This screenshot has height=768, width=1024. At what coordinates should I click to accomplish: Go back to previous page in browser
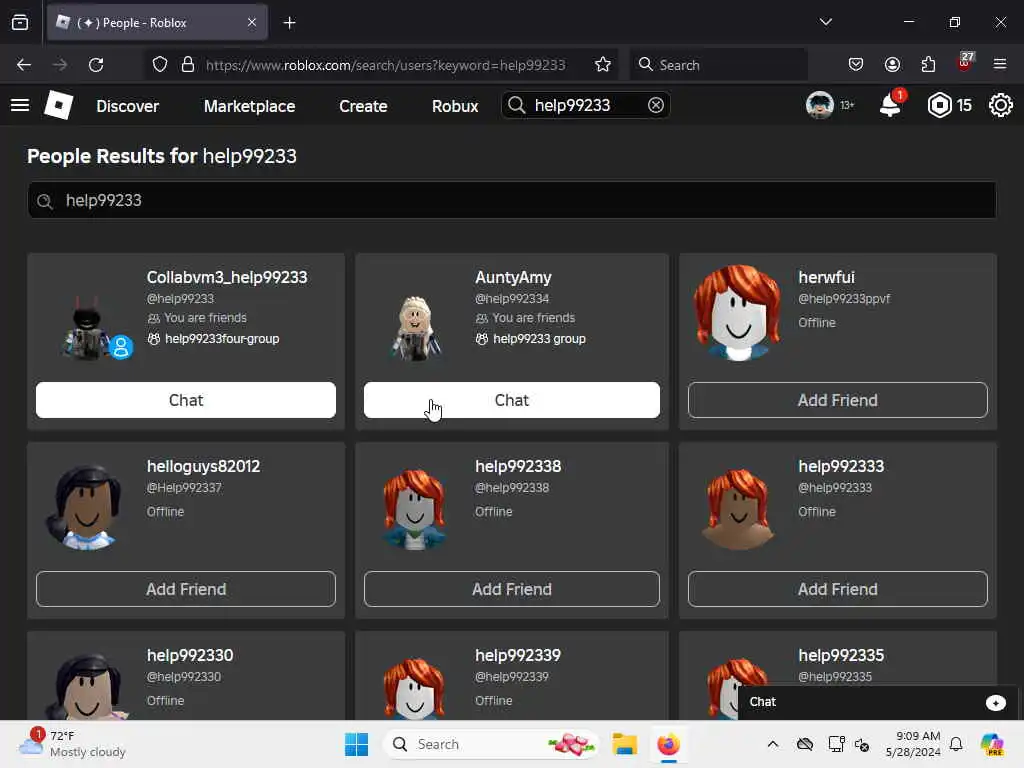[24, 65]
